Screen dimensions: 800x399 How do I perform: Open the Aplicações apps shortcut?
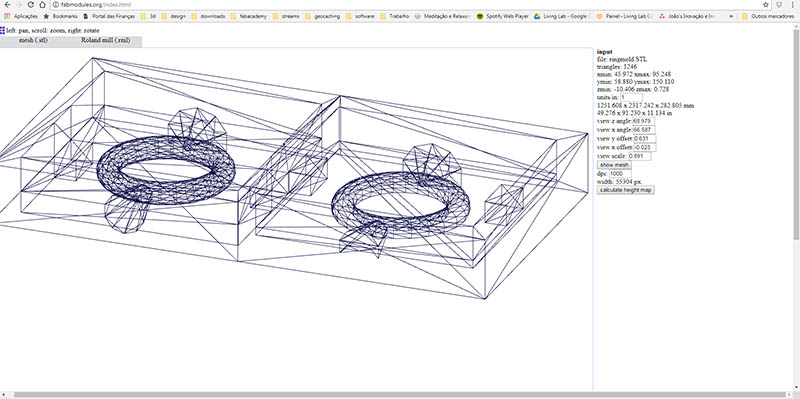21,16
